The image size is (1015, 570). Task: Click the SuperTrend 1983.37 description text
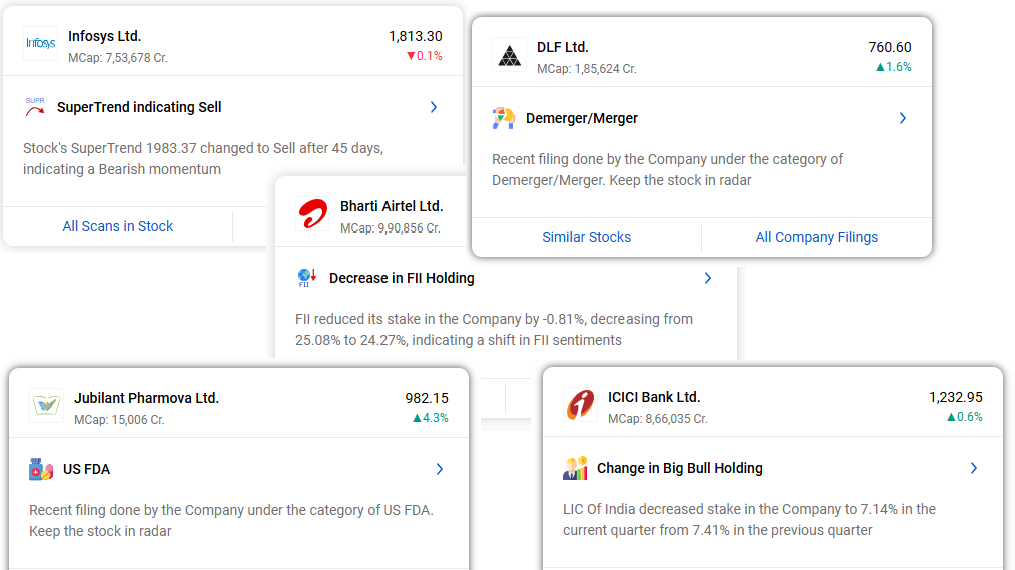point(203,159)
